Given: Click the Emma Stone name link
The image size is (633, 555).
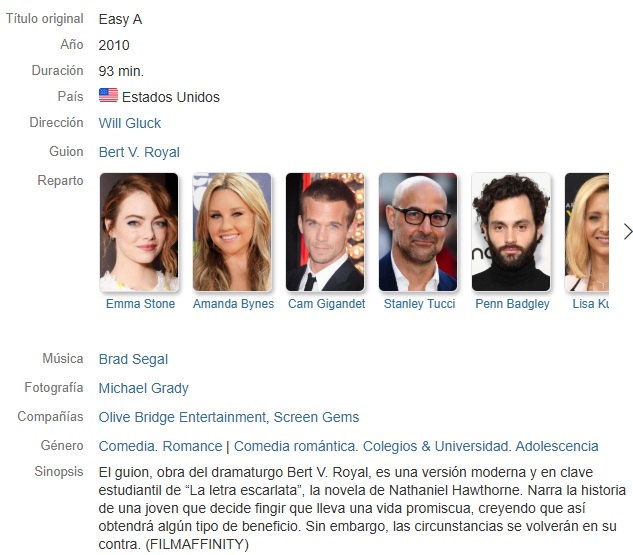Looking at the screenshot, I should pos(140,304).
